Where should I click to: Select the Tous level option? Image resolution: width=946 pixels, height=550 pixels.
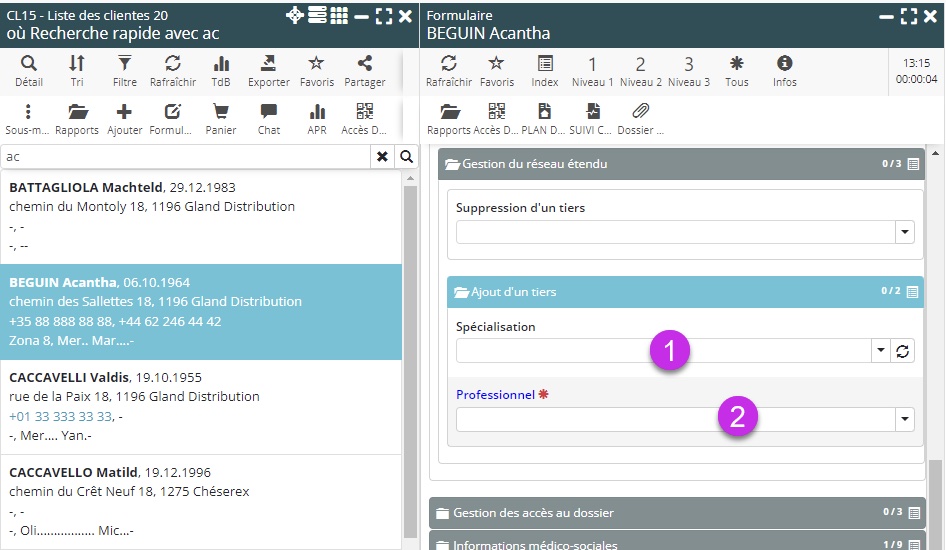[737, 70]
